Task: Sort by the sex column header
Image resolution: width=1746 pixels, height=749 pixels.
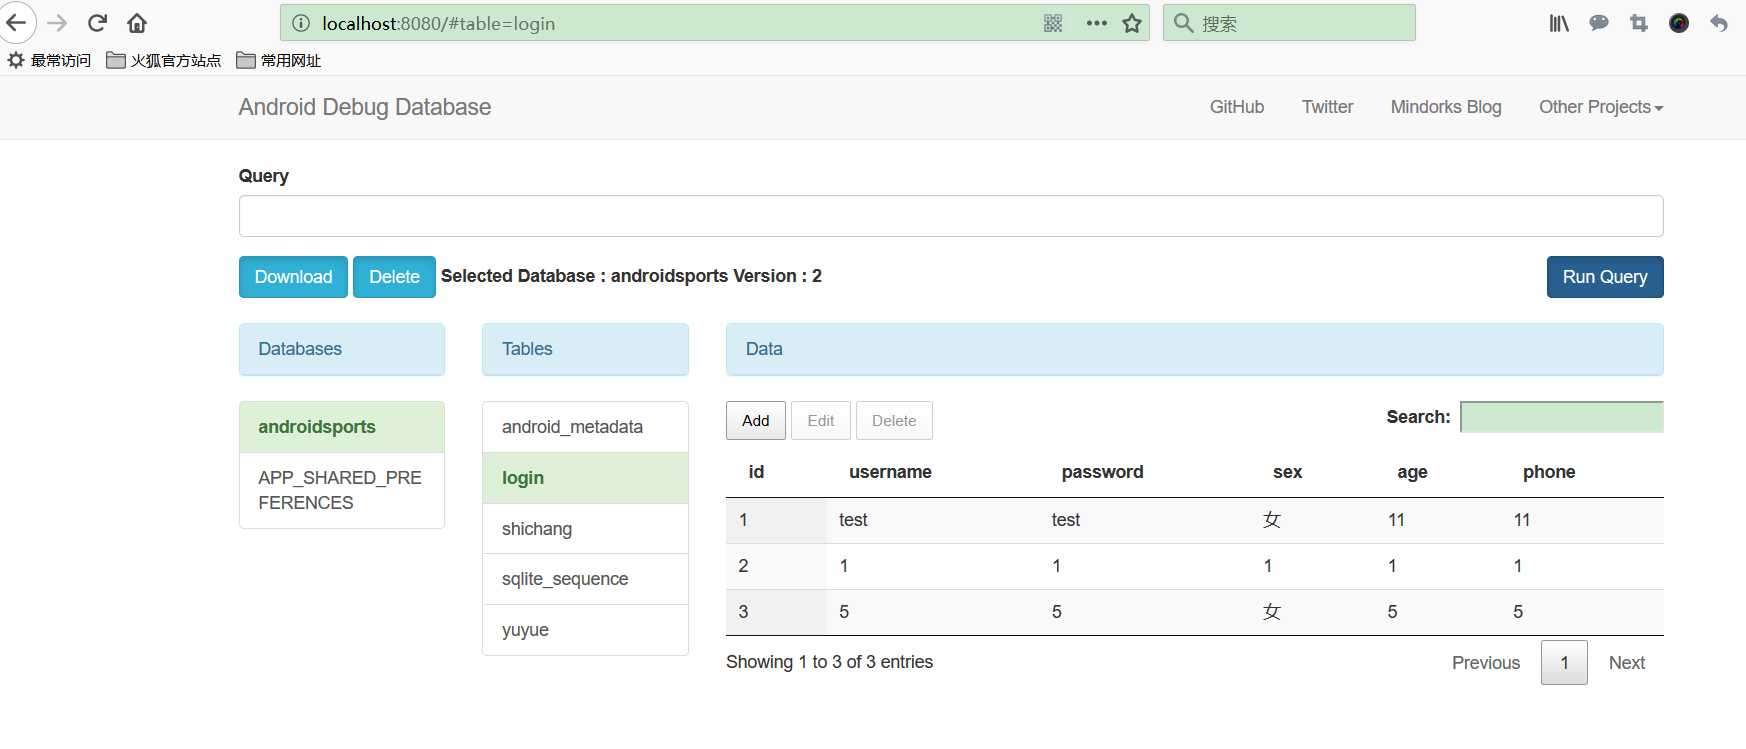Action: 1287,472
